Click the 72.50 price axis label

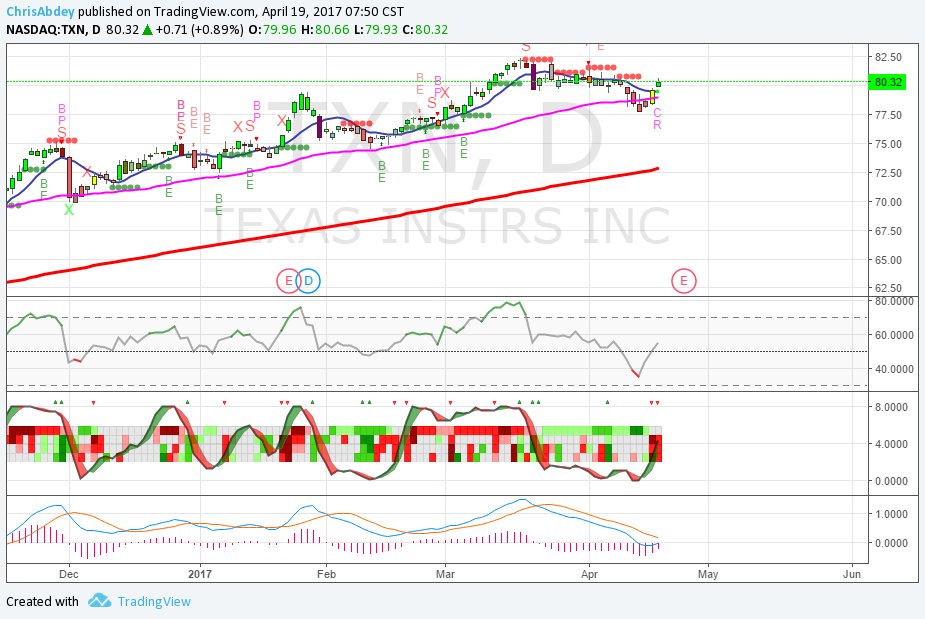coord(888,173)
